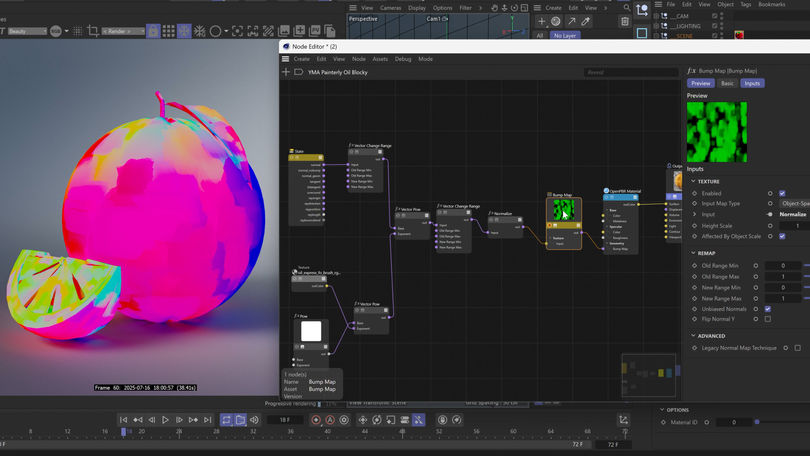Click the autokey icon beside record
The height and width of the screenshot is (456, 810).
click(x=331, y=420)
